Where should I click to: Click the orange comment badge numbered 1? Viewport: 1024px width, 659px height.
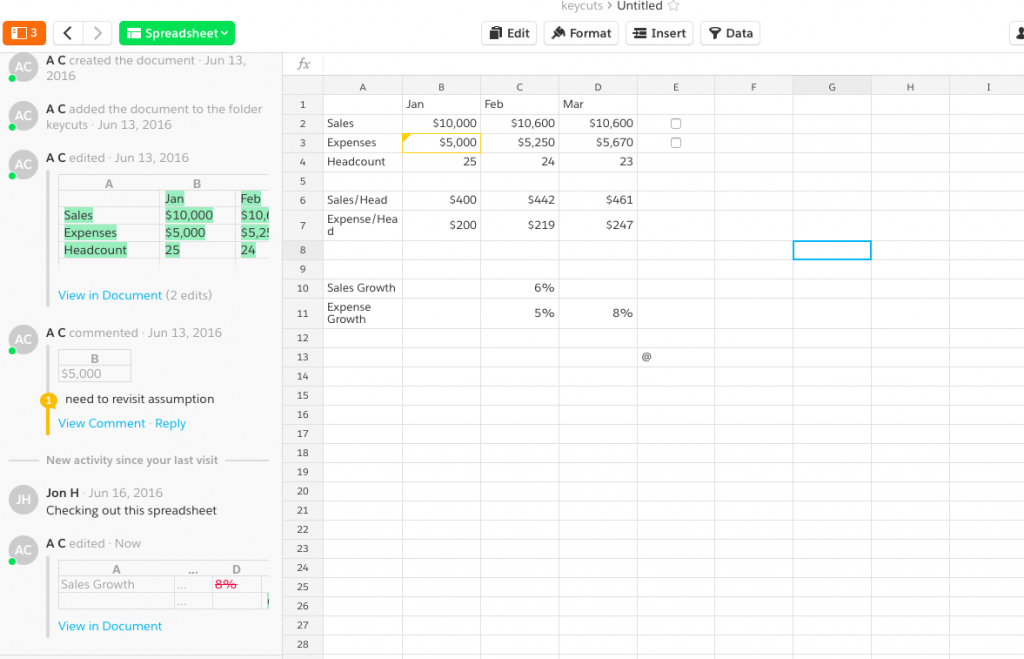tap(46, 401)
